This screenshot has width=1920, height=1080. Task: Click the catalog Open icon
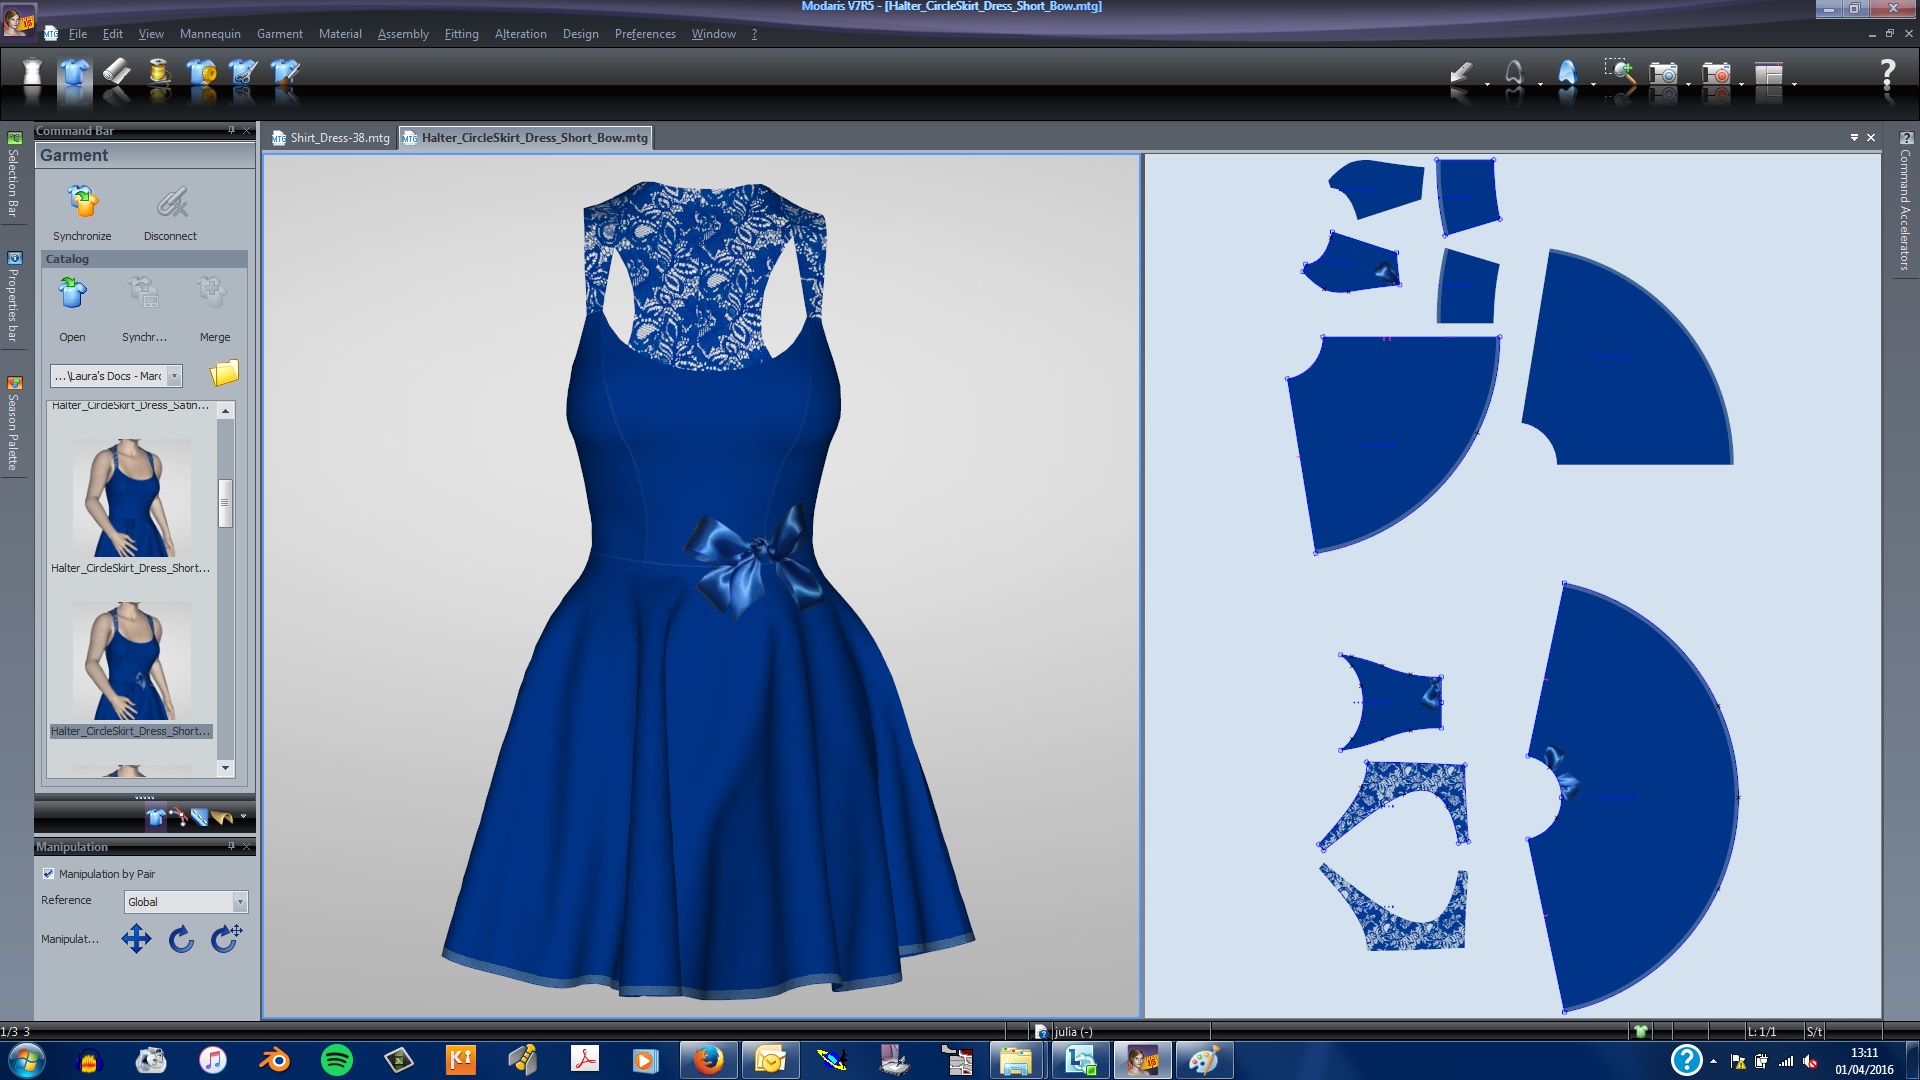[72, 294]
